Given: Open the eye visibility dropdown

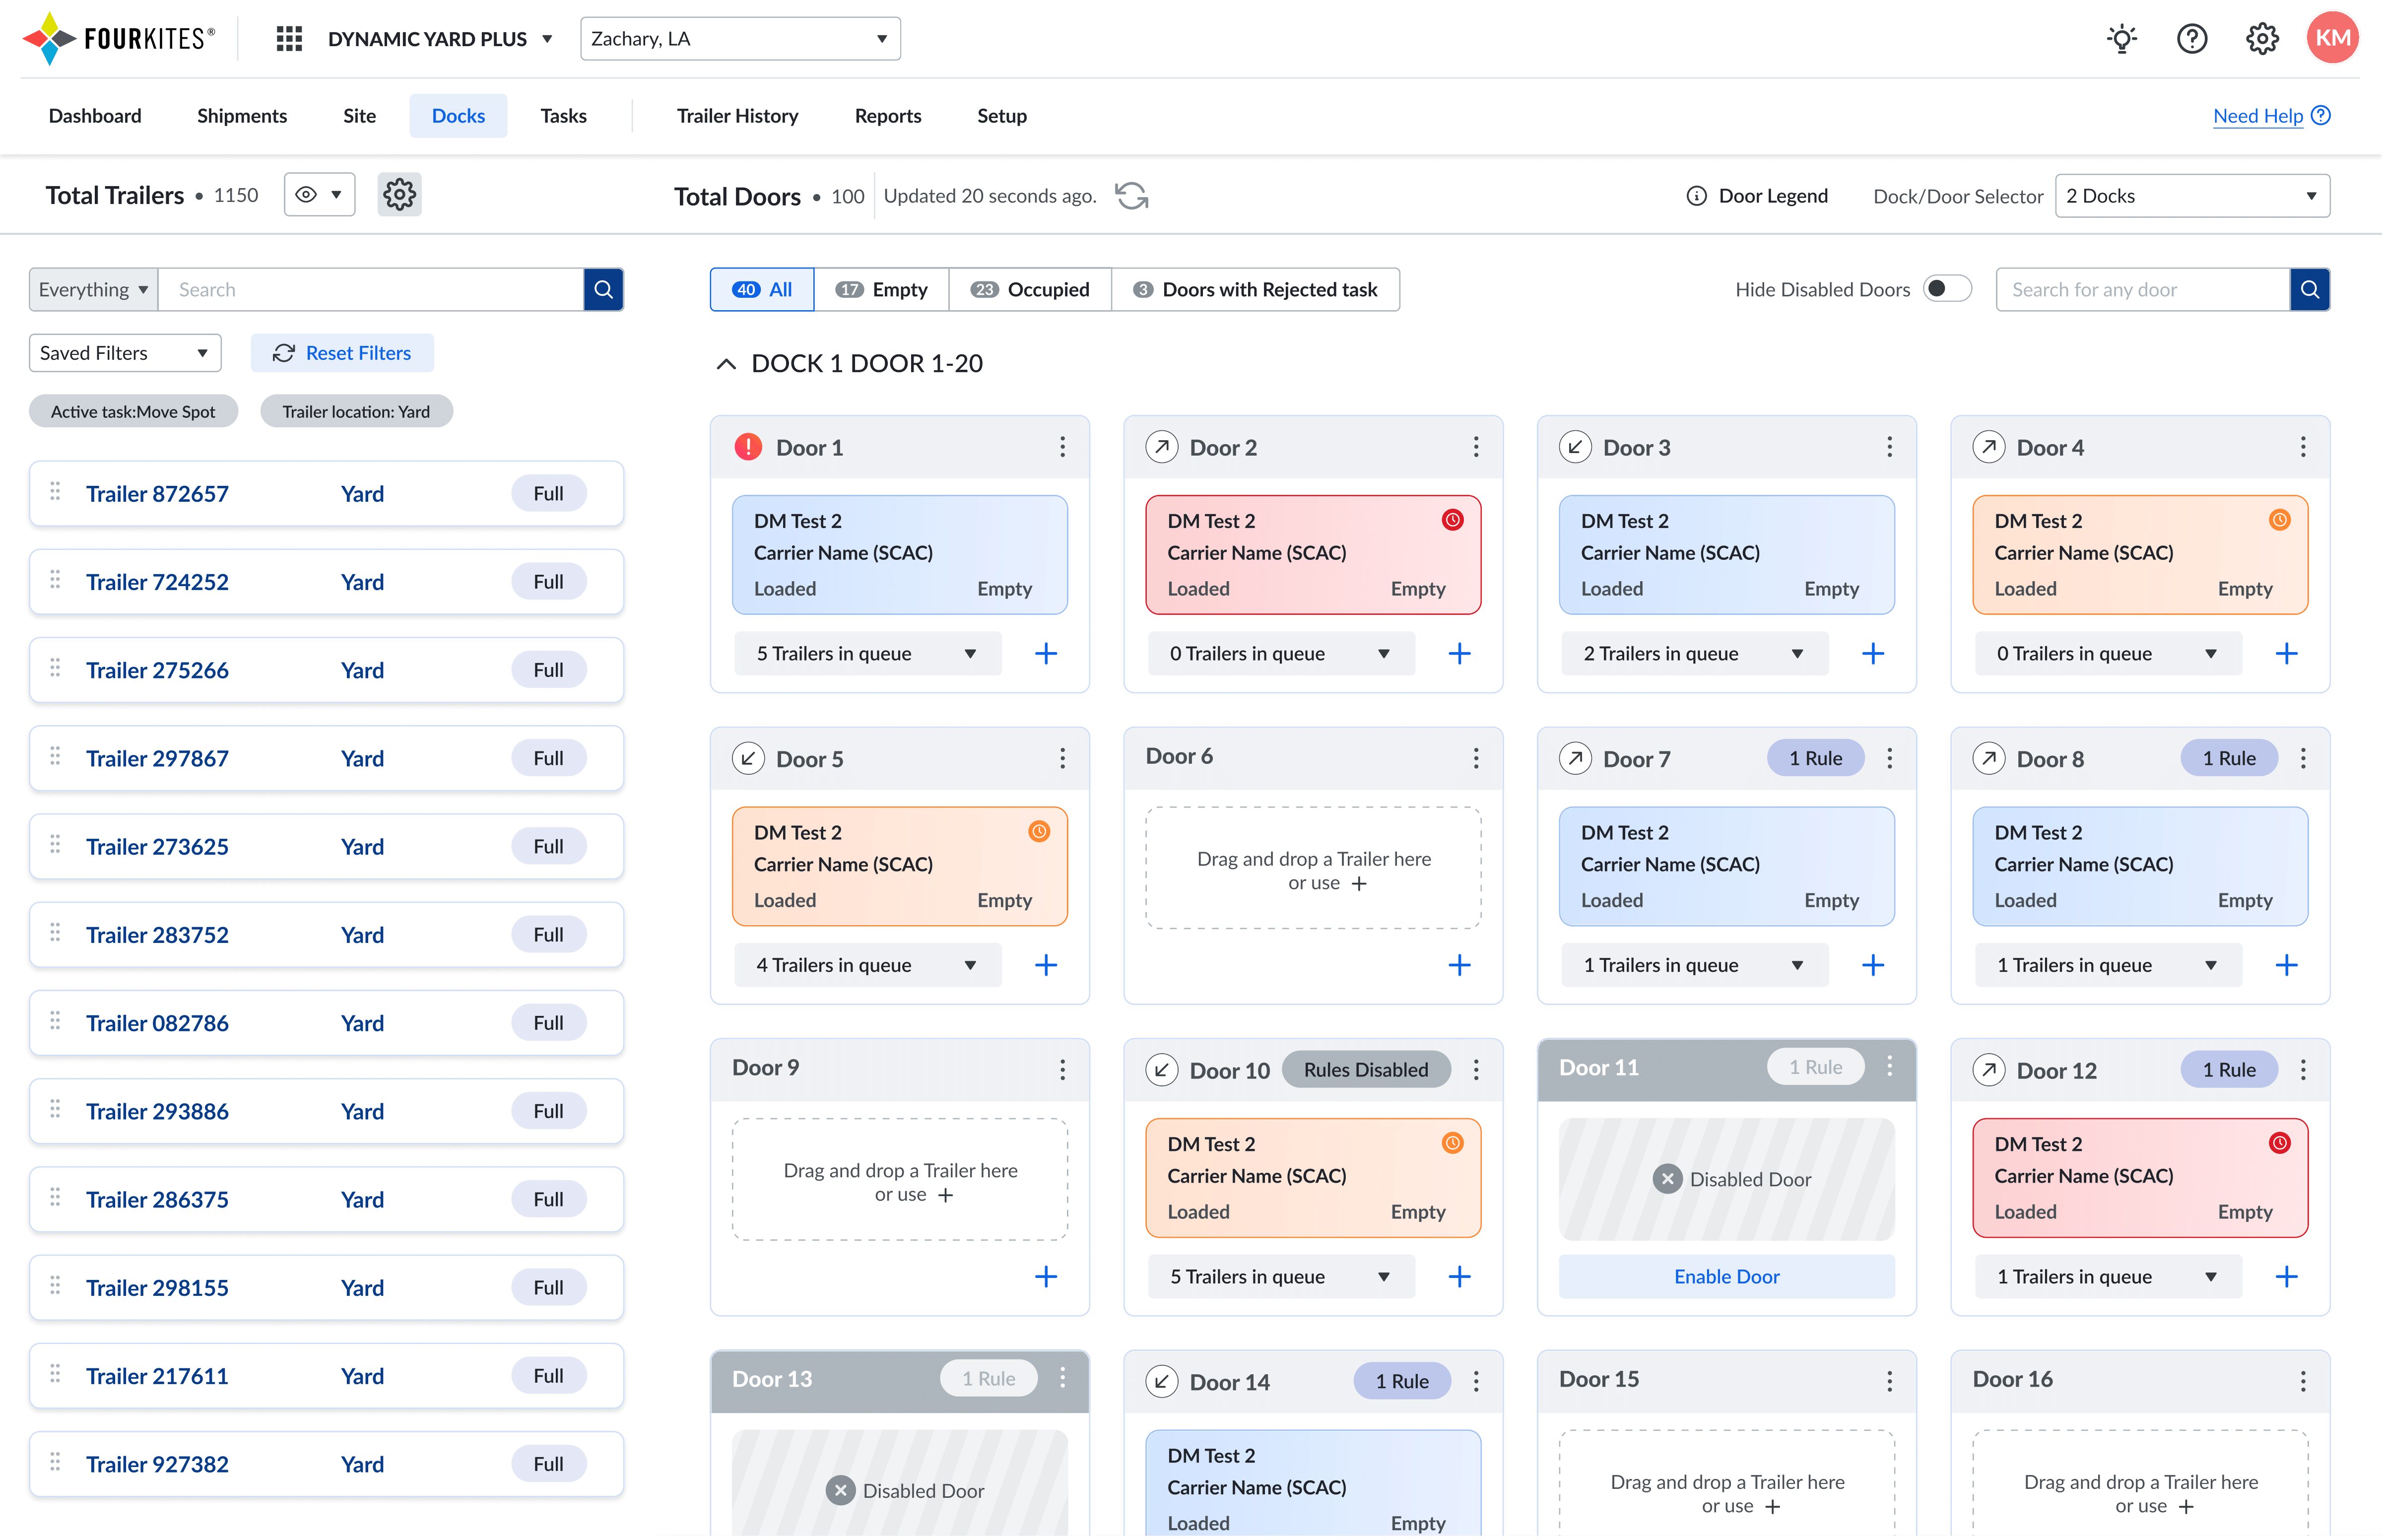Looking at the screenshot, I should [320, 194].
